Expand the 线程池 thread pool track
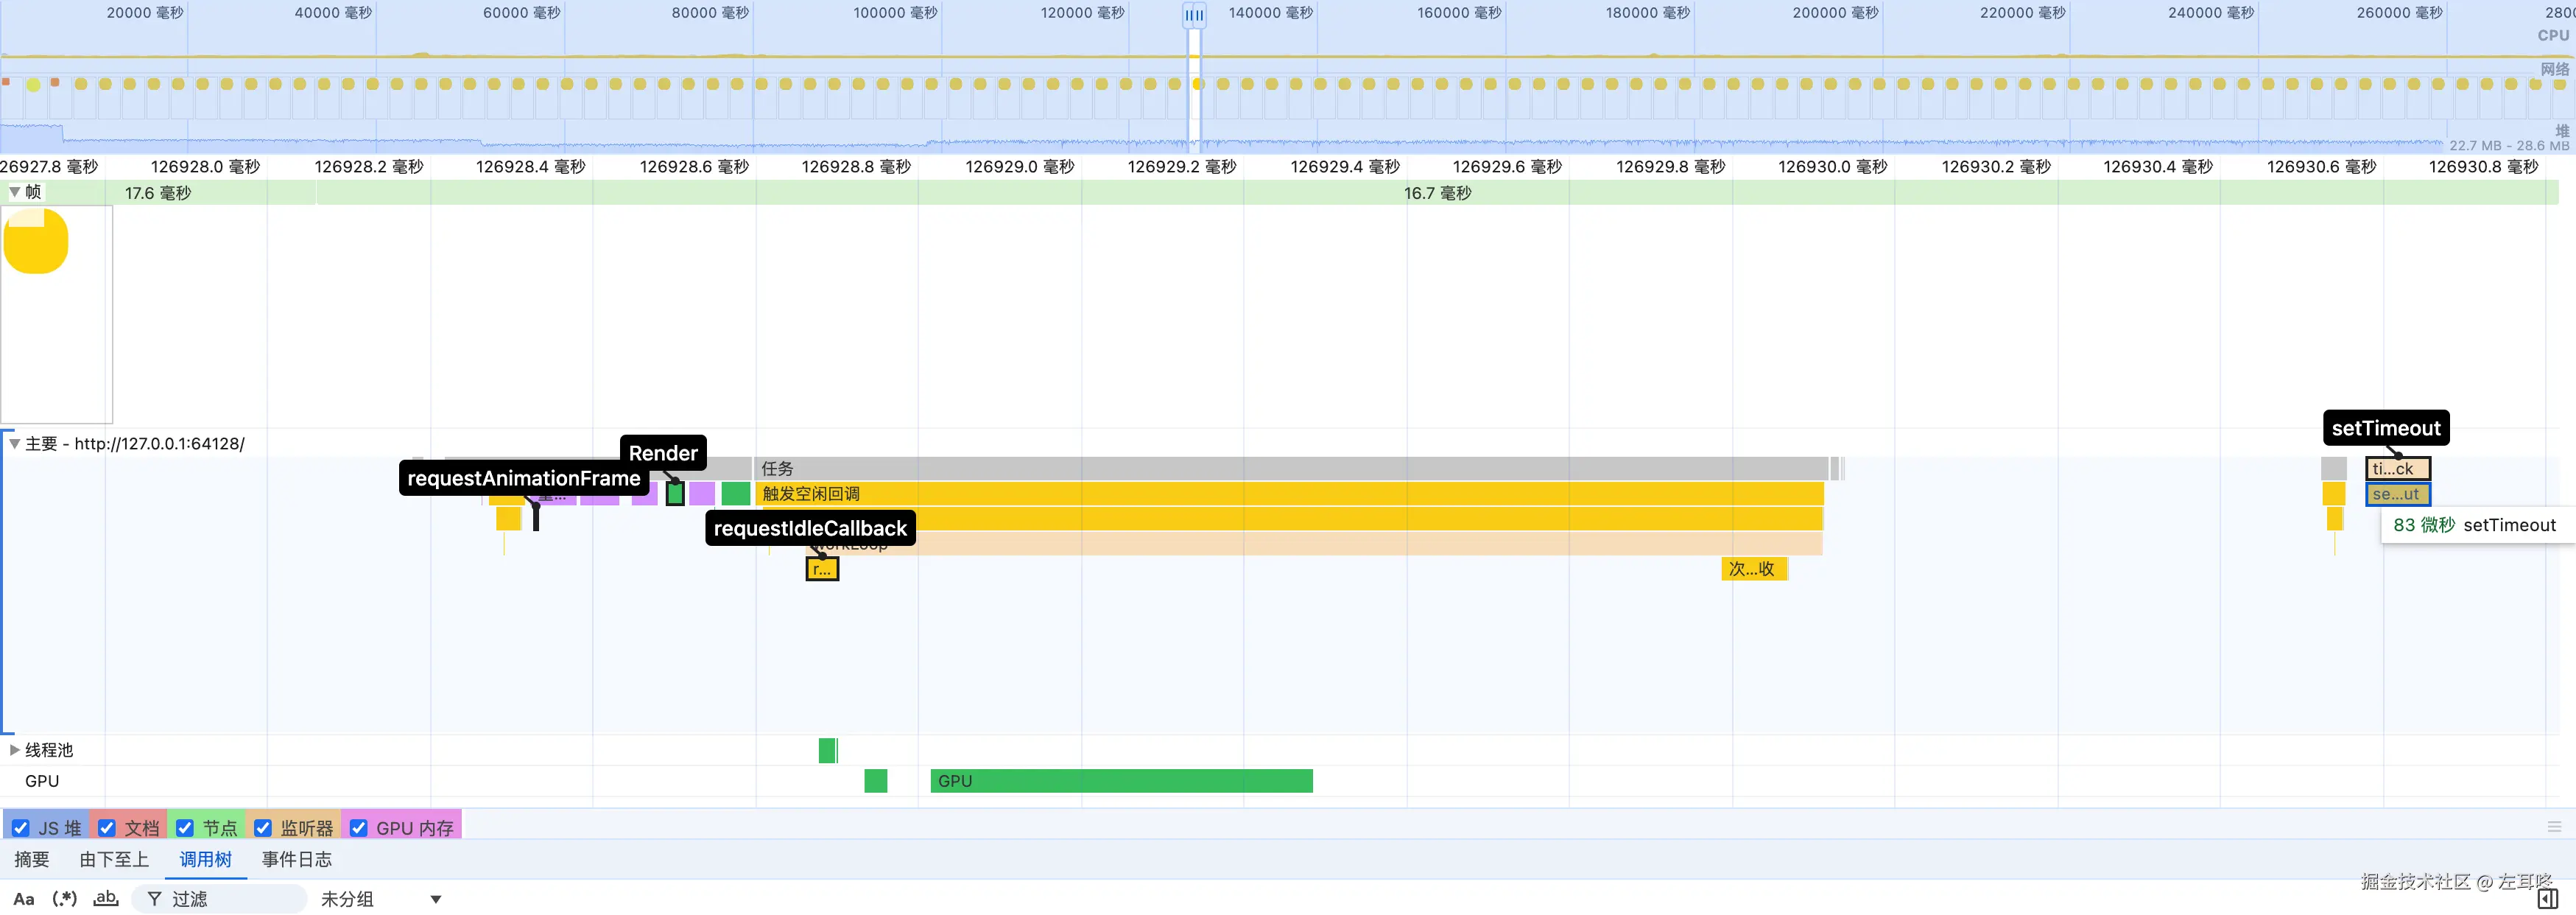Screen dimensions: 2576x915 (x=15, y=750)
